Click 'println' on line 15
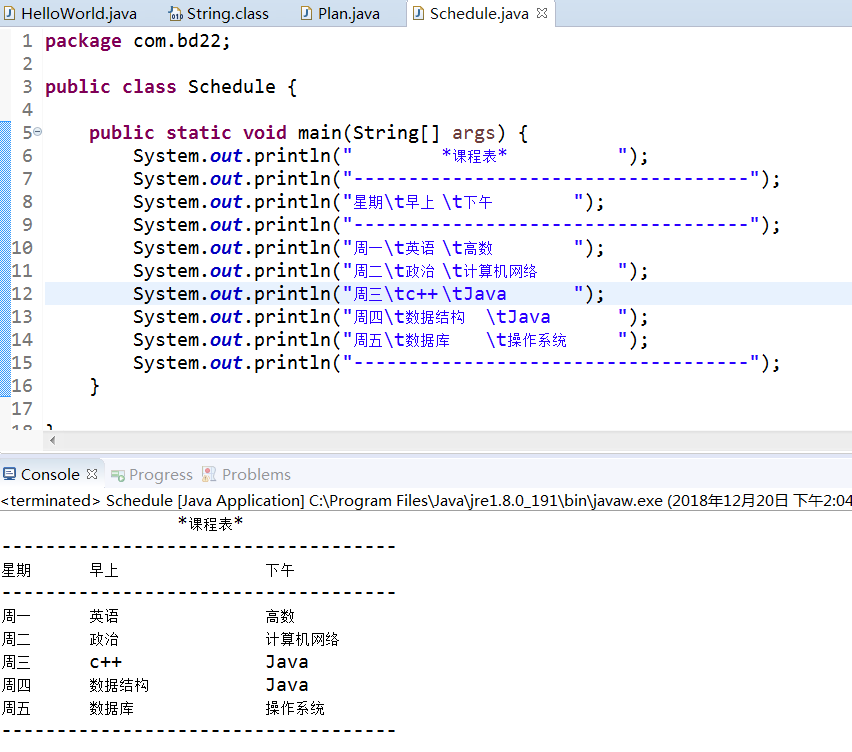 (x=292, y=363)
